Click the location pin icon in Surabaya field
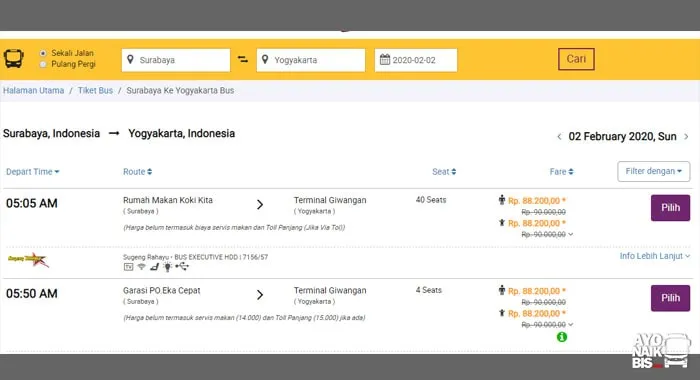This screenshot has width=700, height=380. [x=130, y=59]
